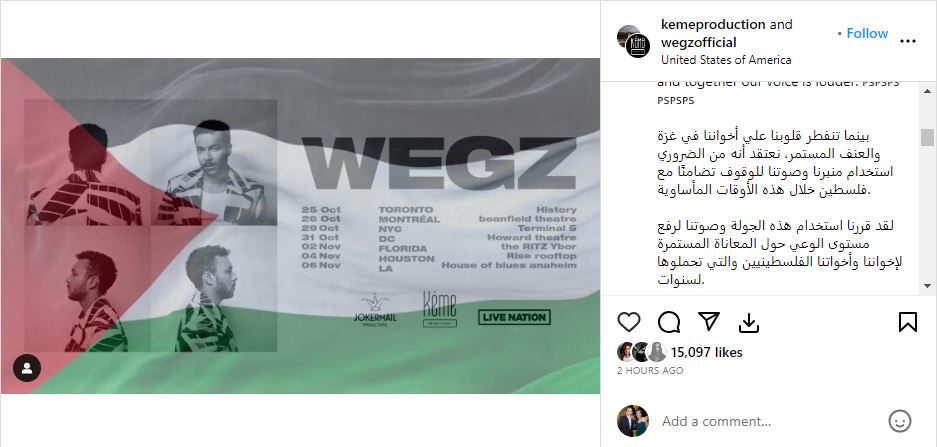The image size is (937, 447).
Task: Click the download arrow icon
Action: [748, 323]
